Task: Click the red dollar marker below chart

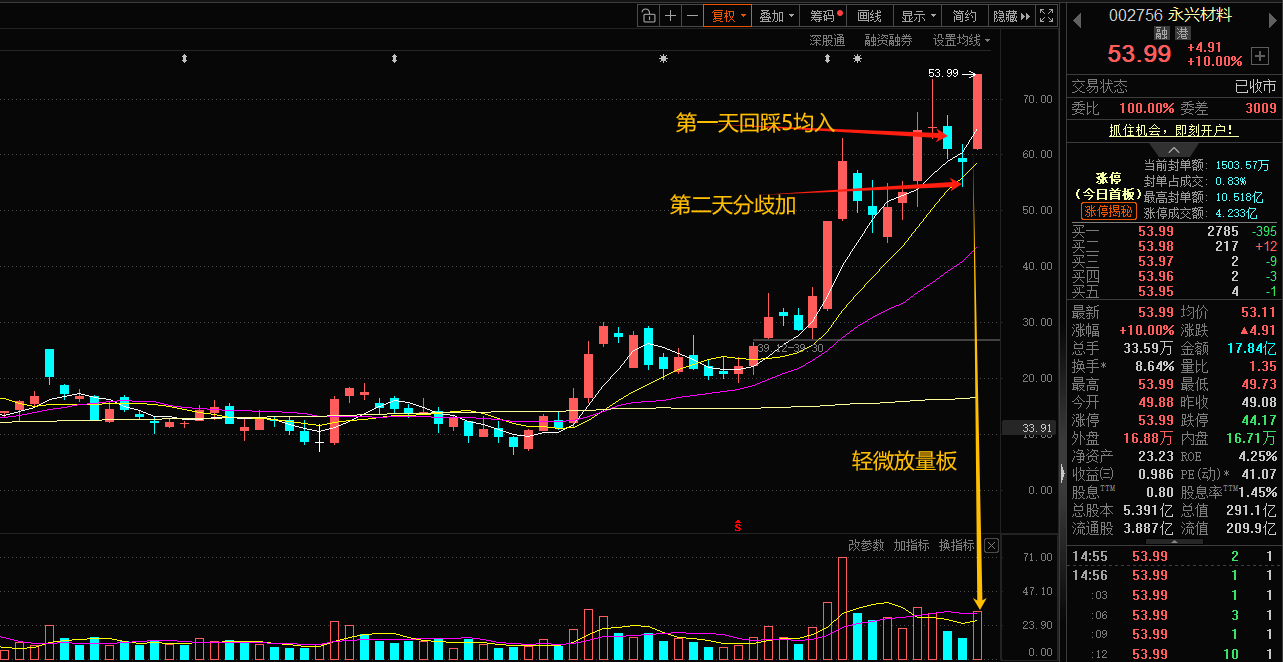Action: (x=738, y=525)
